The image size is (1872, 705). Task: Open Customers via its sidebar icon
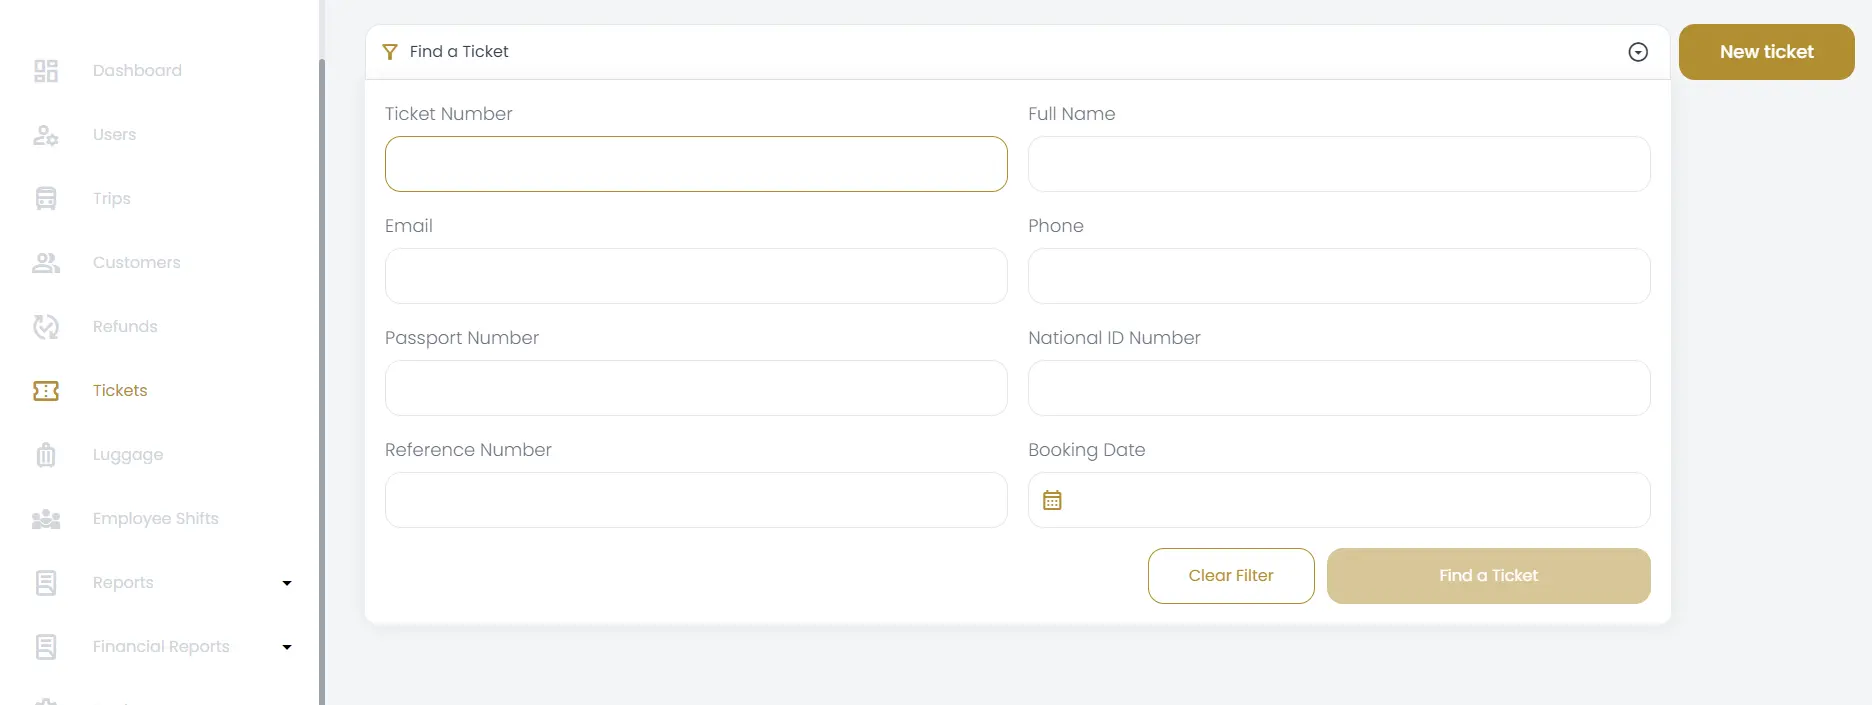point(45,262)
